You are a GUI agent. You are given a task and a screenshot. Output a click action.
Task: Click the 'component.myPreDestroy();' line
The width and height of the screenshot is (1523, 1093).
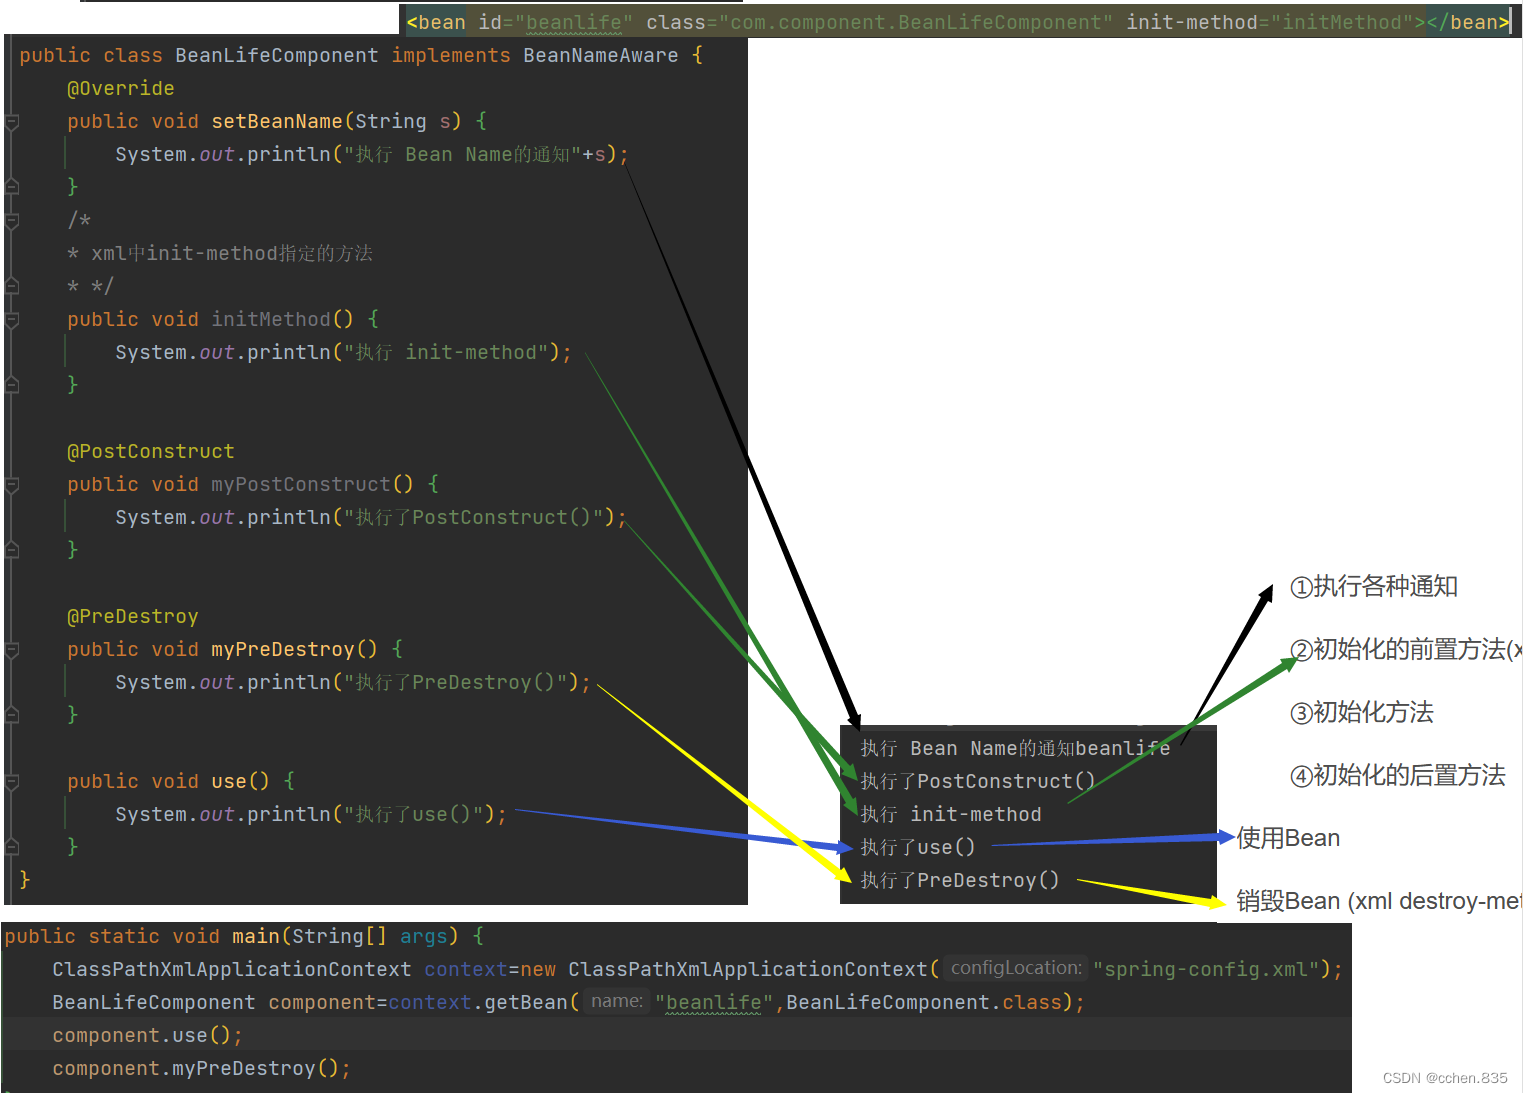point(201,1069)
